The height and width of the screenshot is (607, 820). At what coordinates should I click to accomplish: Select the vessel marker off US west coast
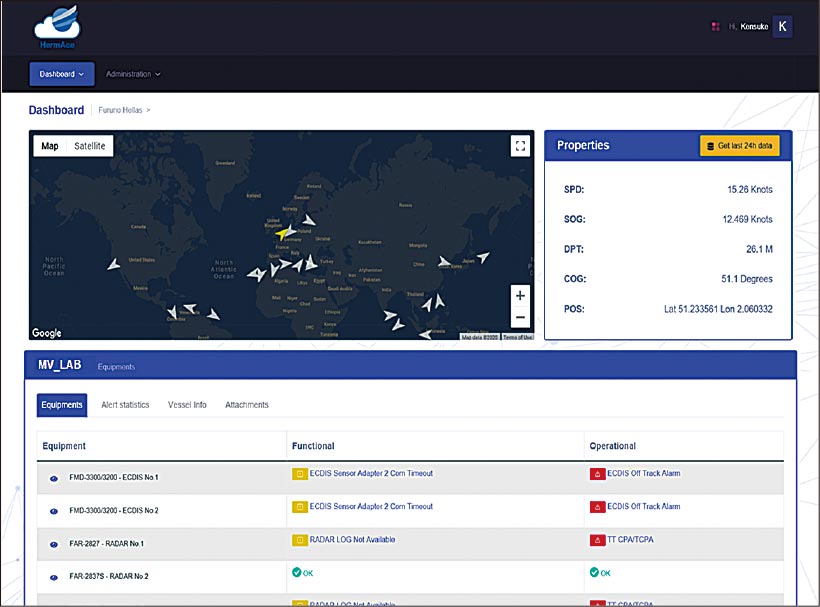(113, 265)
